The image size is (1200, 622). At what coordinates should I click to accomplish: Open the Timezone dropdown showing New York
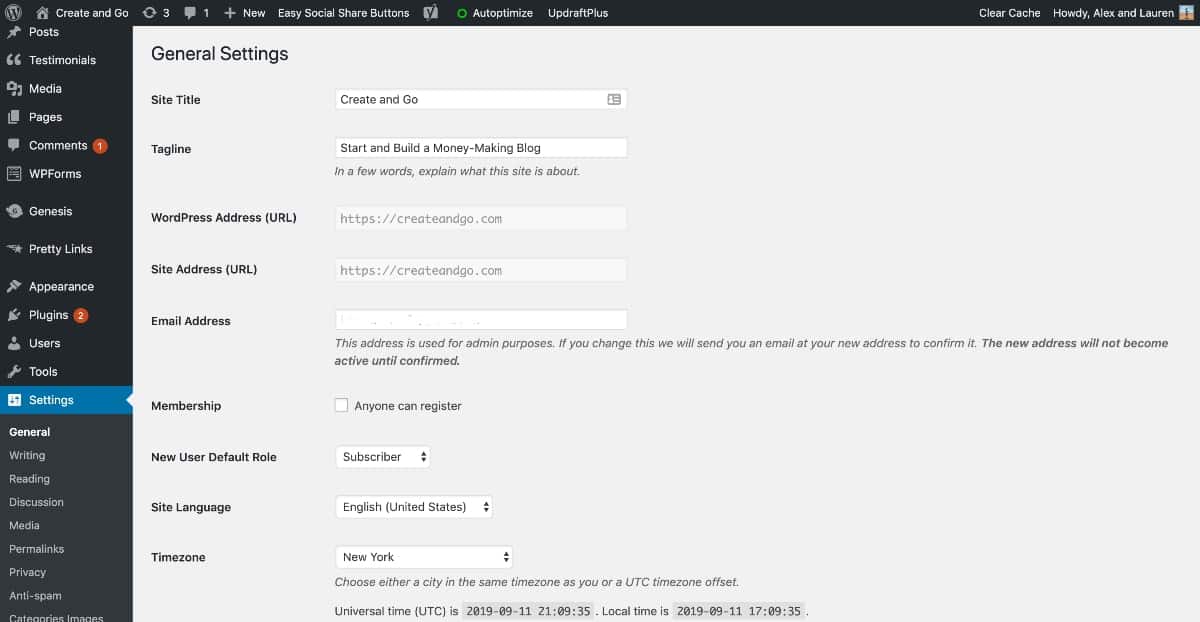pyautogui.click(x=424, y=557)
